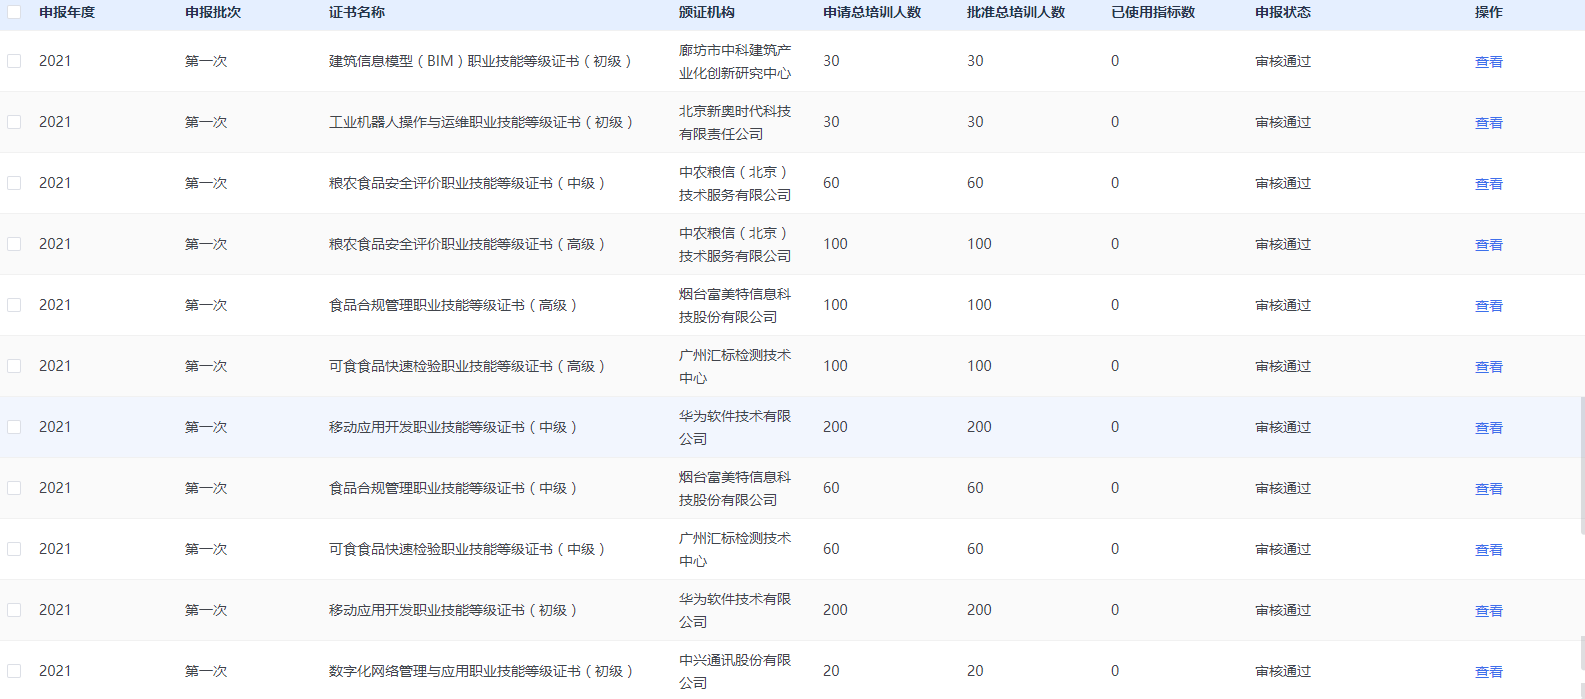
Task: Click the 颁证机构 column header
Action: (x=707, y=12)
